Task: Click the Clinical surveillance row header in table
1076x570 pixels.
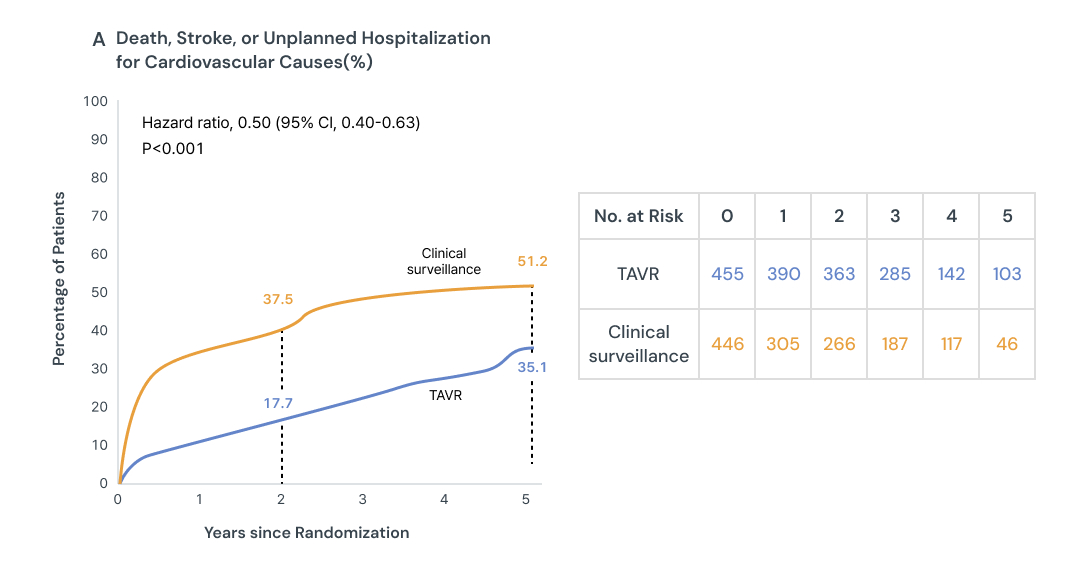Action: pyautogui.click(x=638, y=343)
